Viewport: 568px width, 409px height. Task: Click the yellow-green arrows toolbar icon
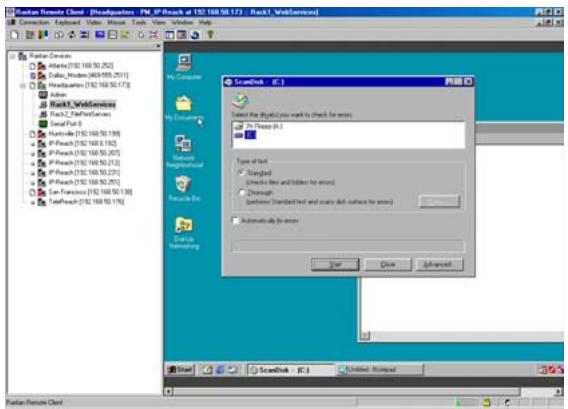125,35
